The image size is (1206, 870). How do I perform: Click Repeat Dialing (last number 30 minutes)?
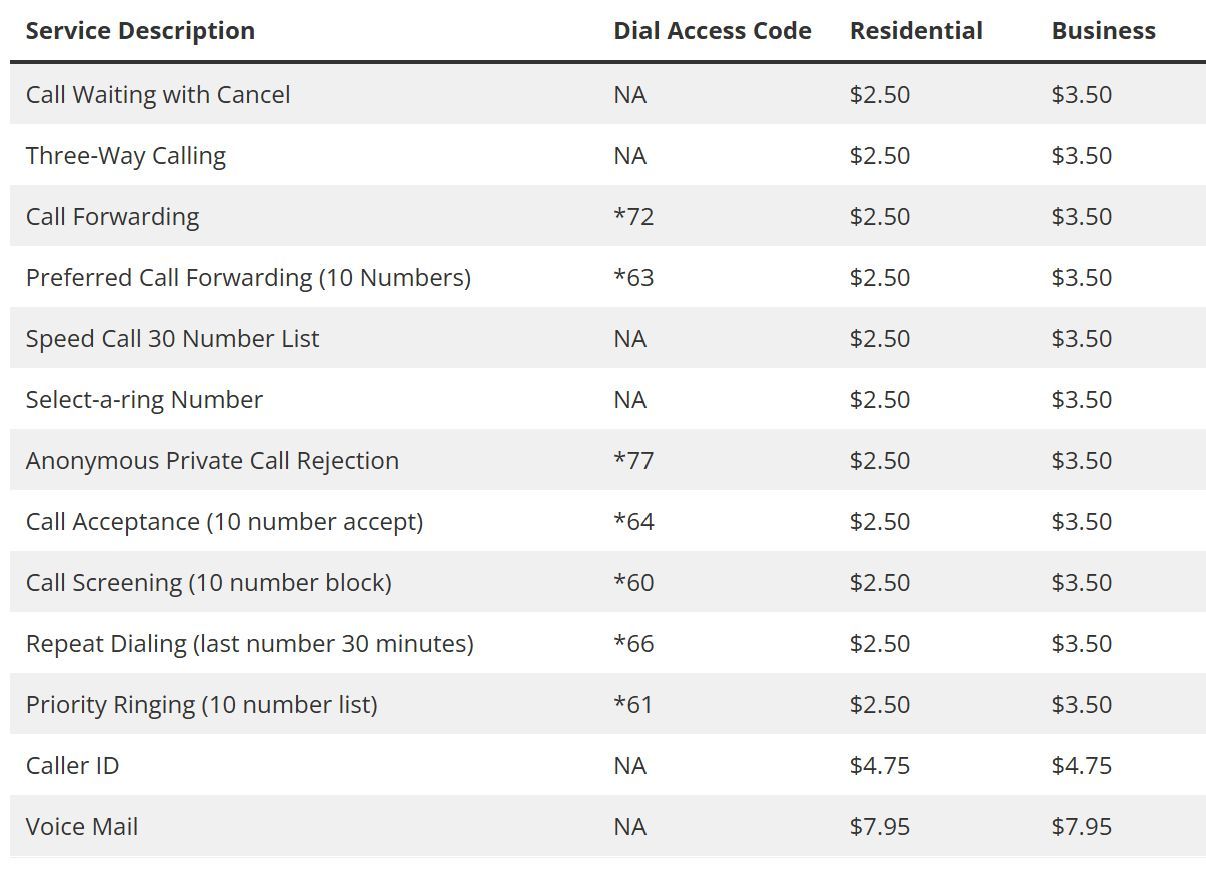(249, 644)
